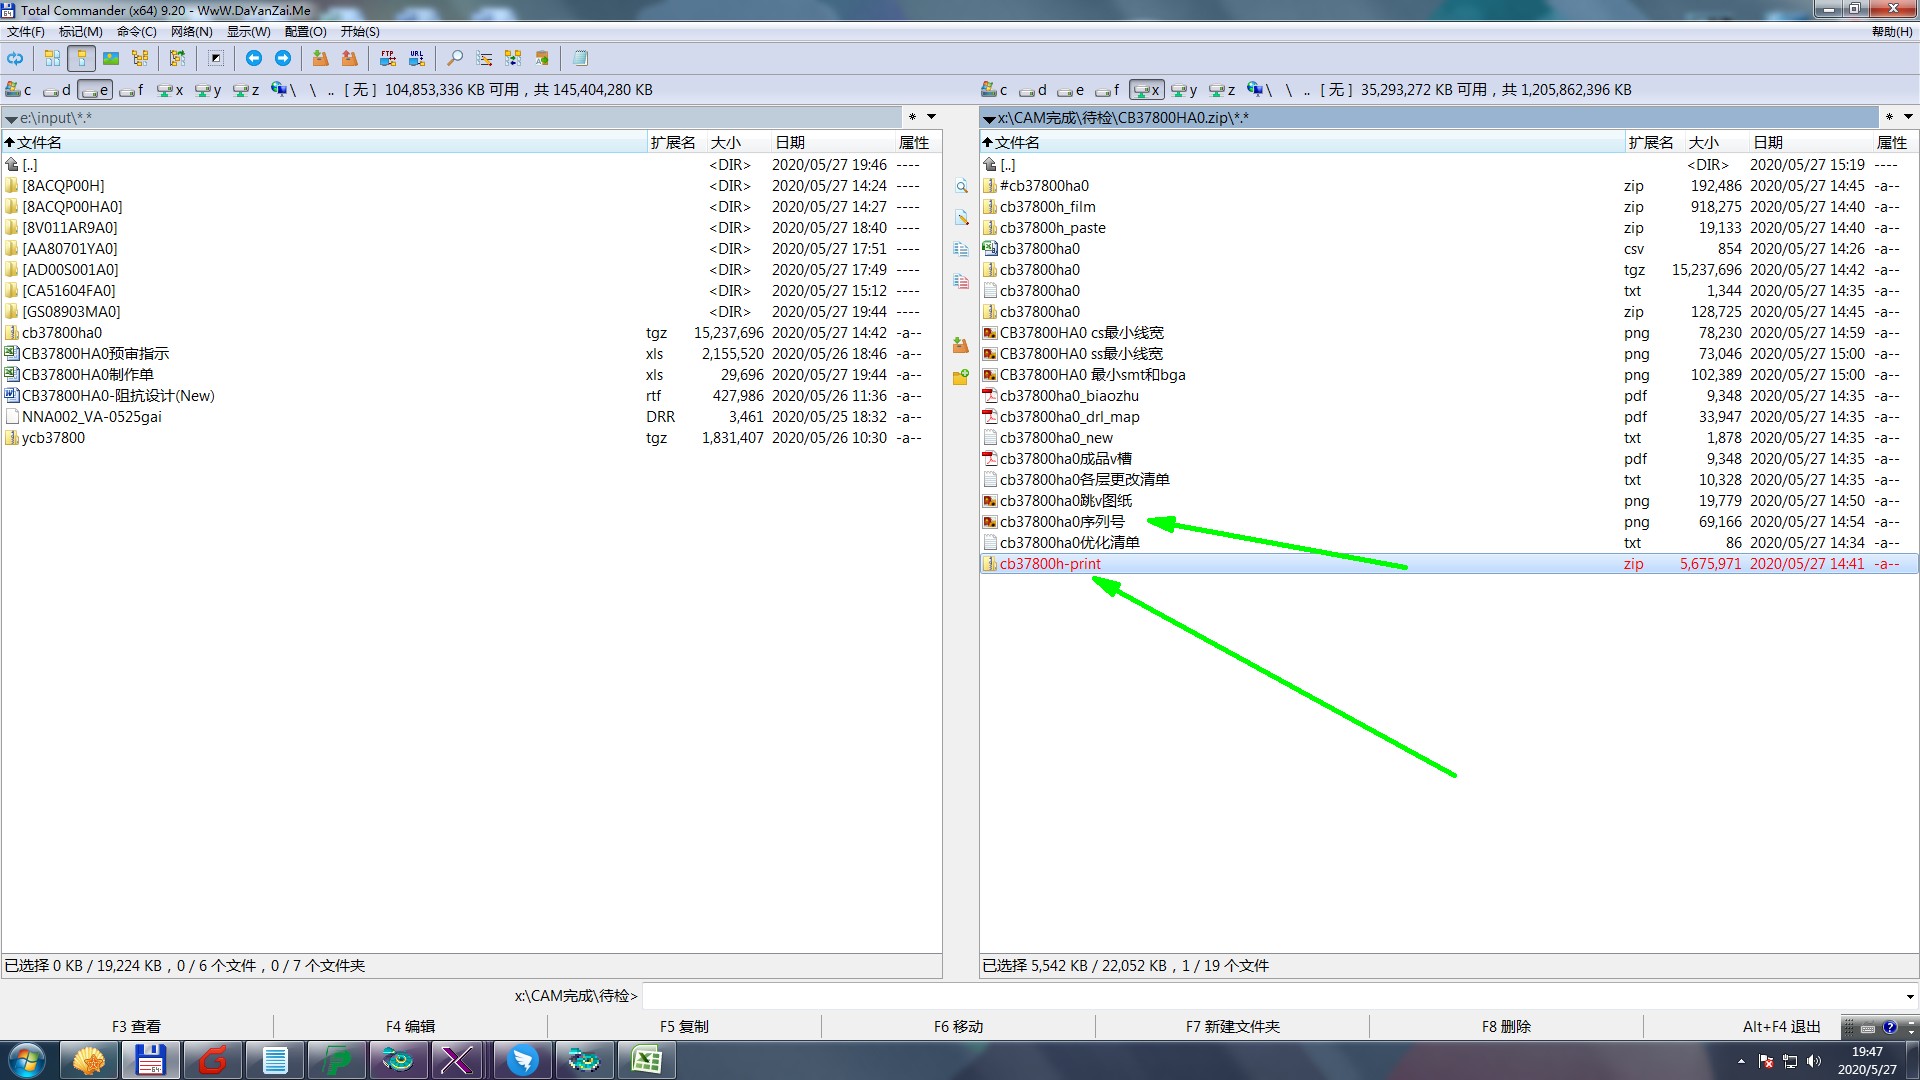
Task: Open the Search files magnifier icon
Action: coord(455,58)
